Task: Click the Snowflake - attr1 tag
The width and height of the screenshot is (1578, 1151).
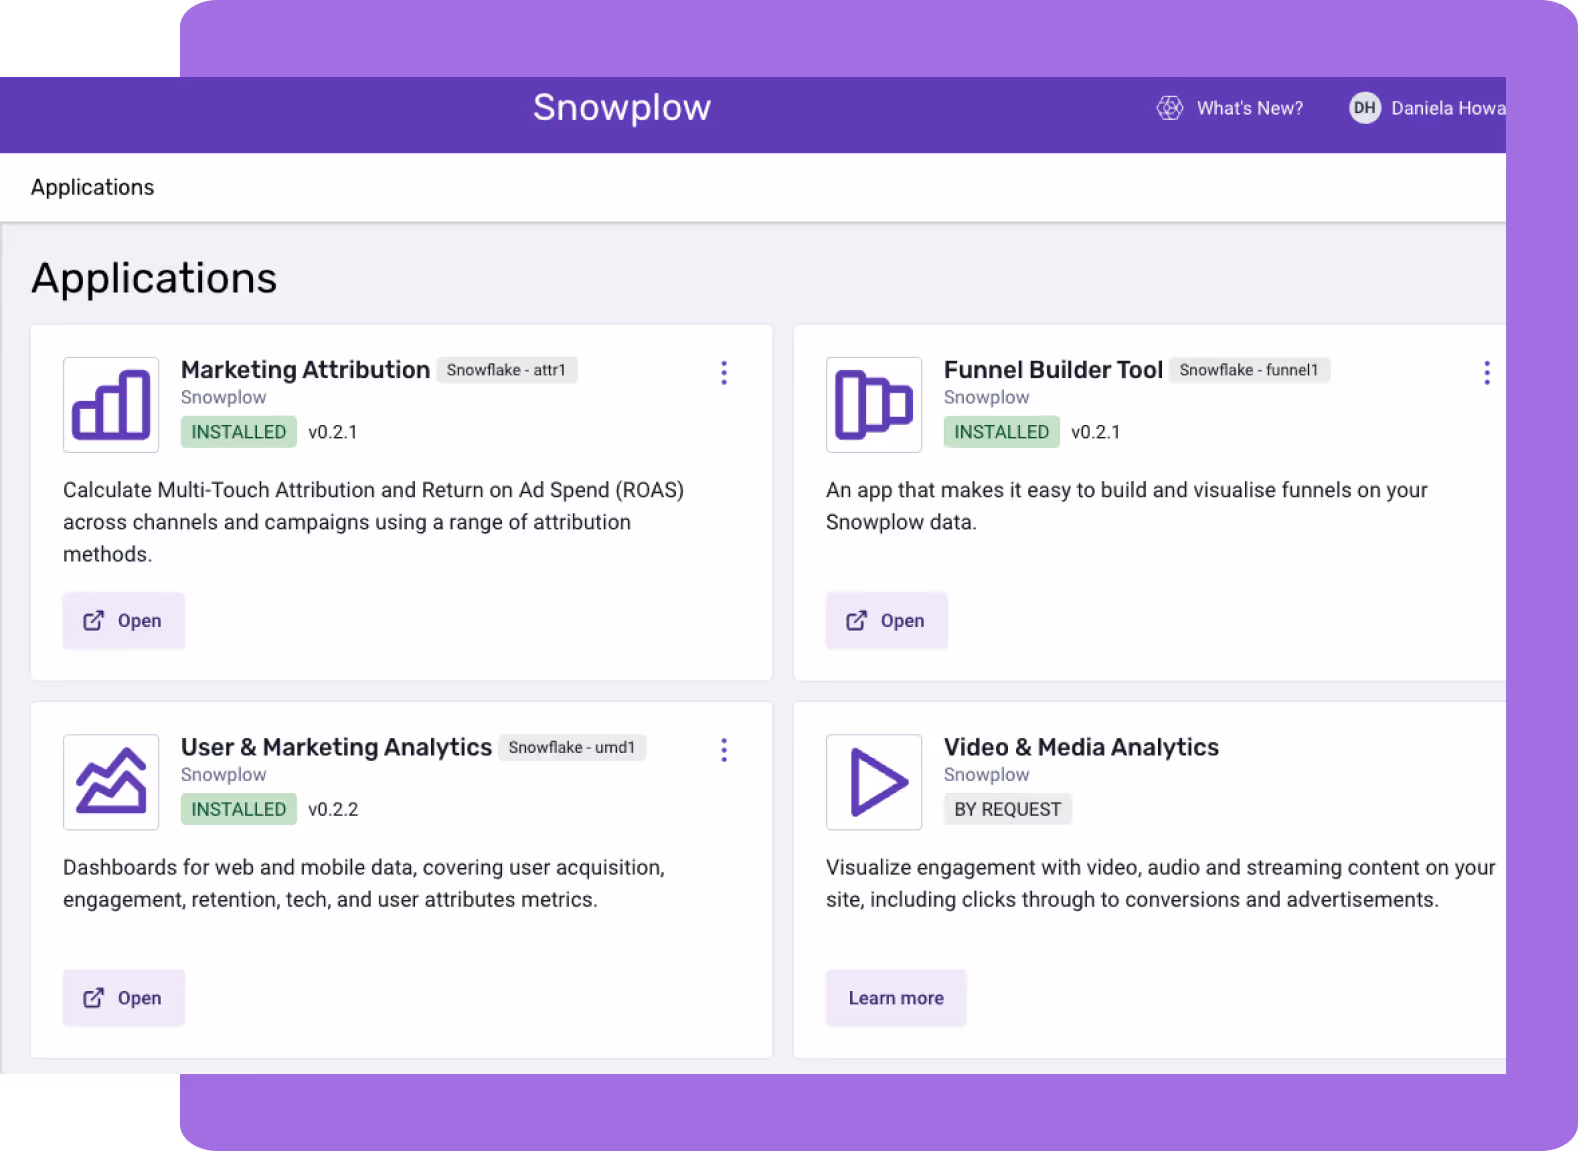Action: (507, 370)
